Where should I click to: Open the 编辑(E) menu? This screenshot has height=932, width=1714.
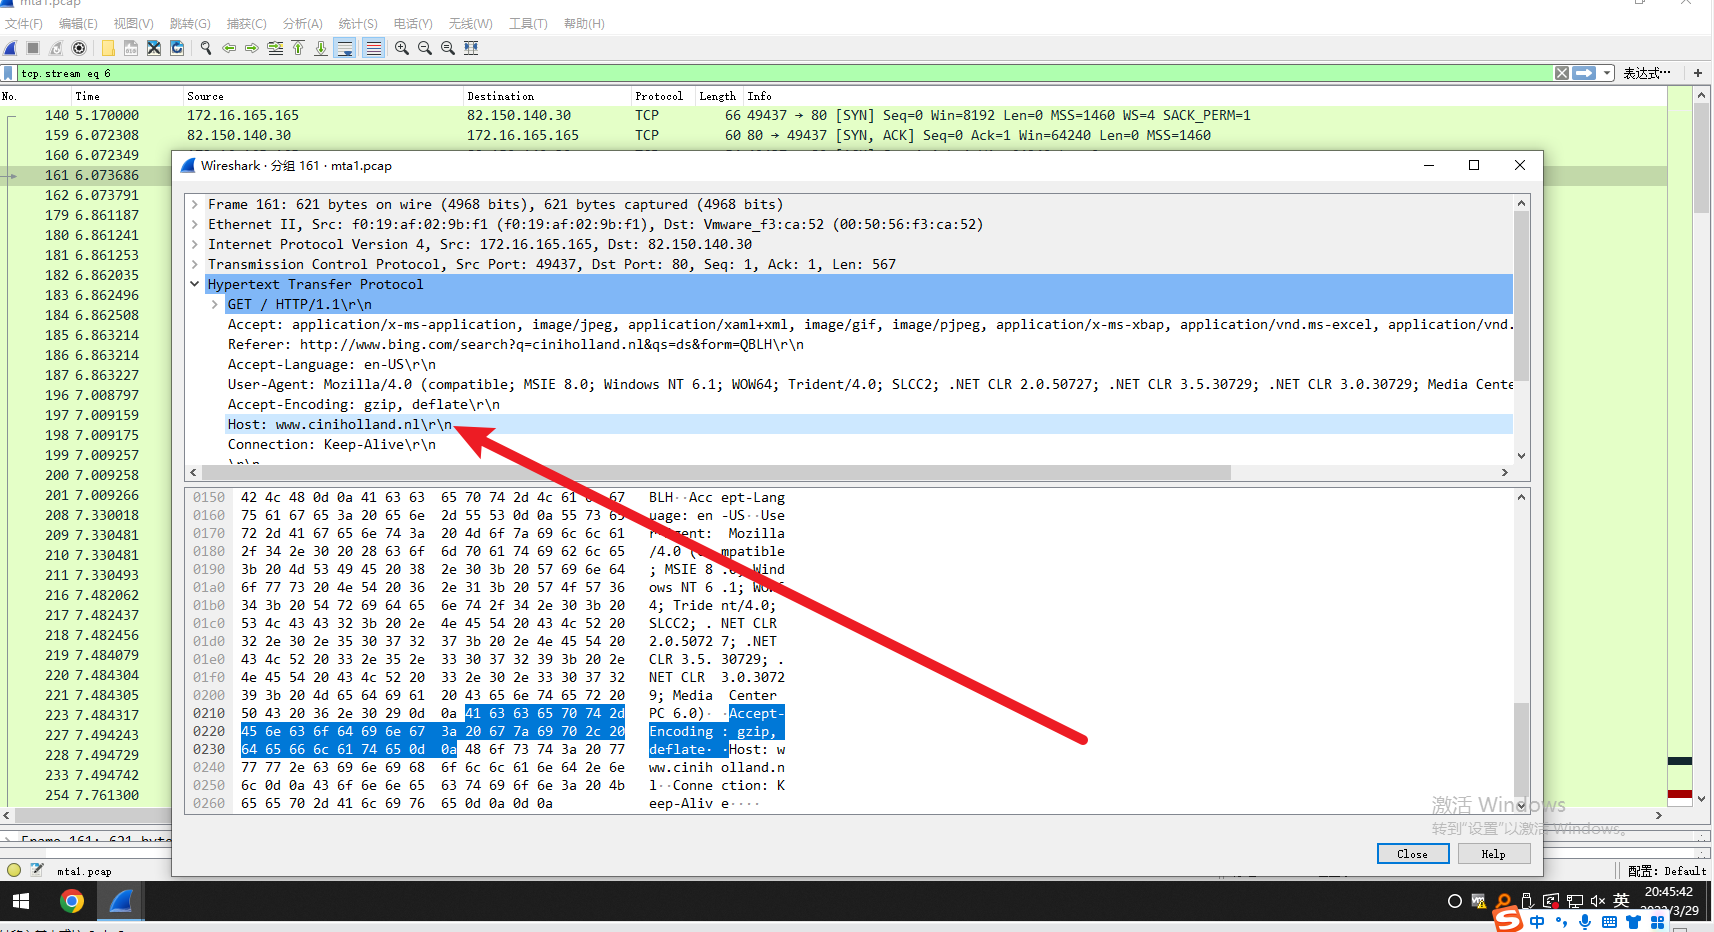[x=78, y=23]
